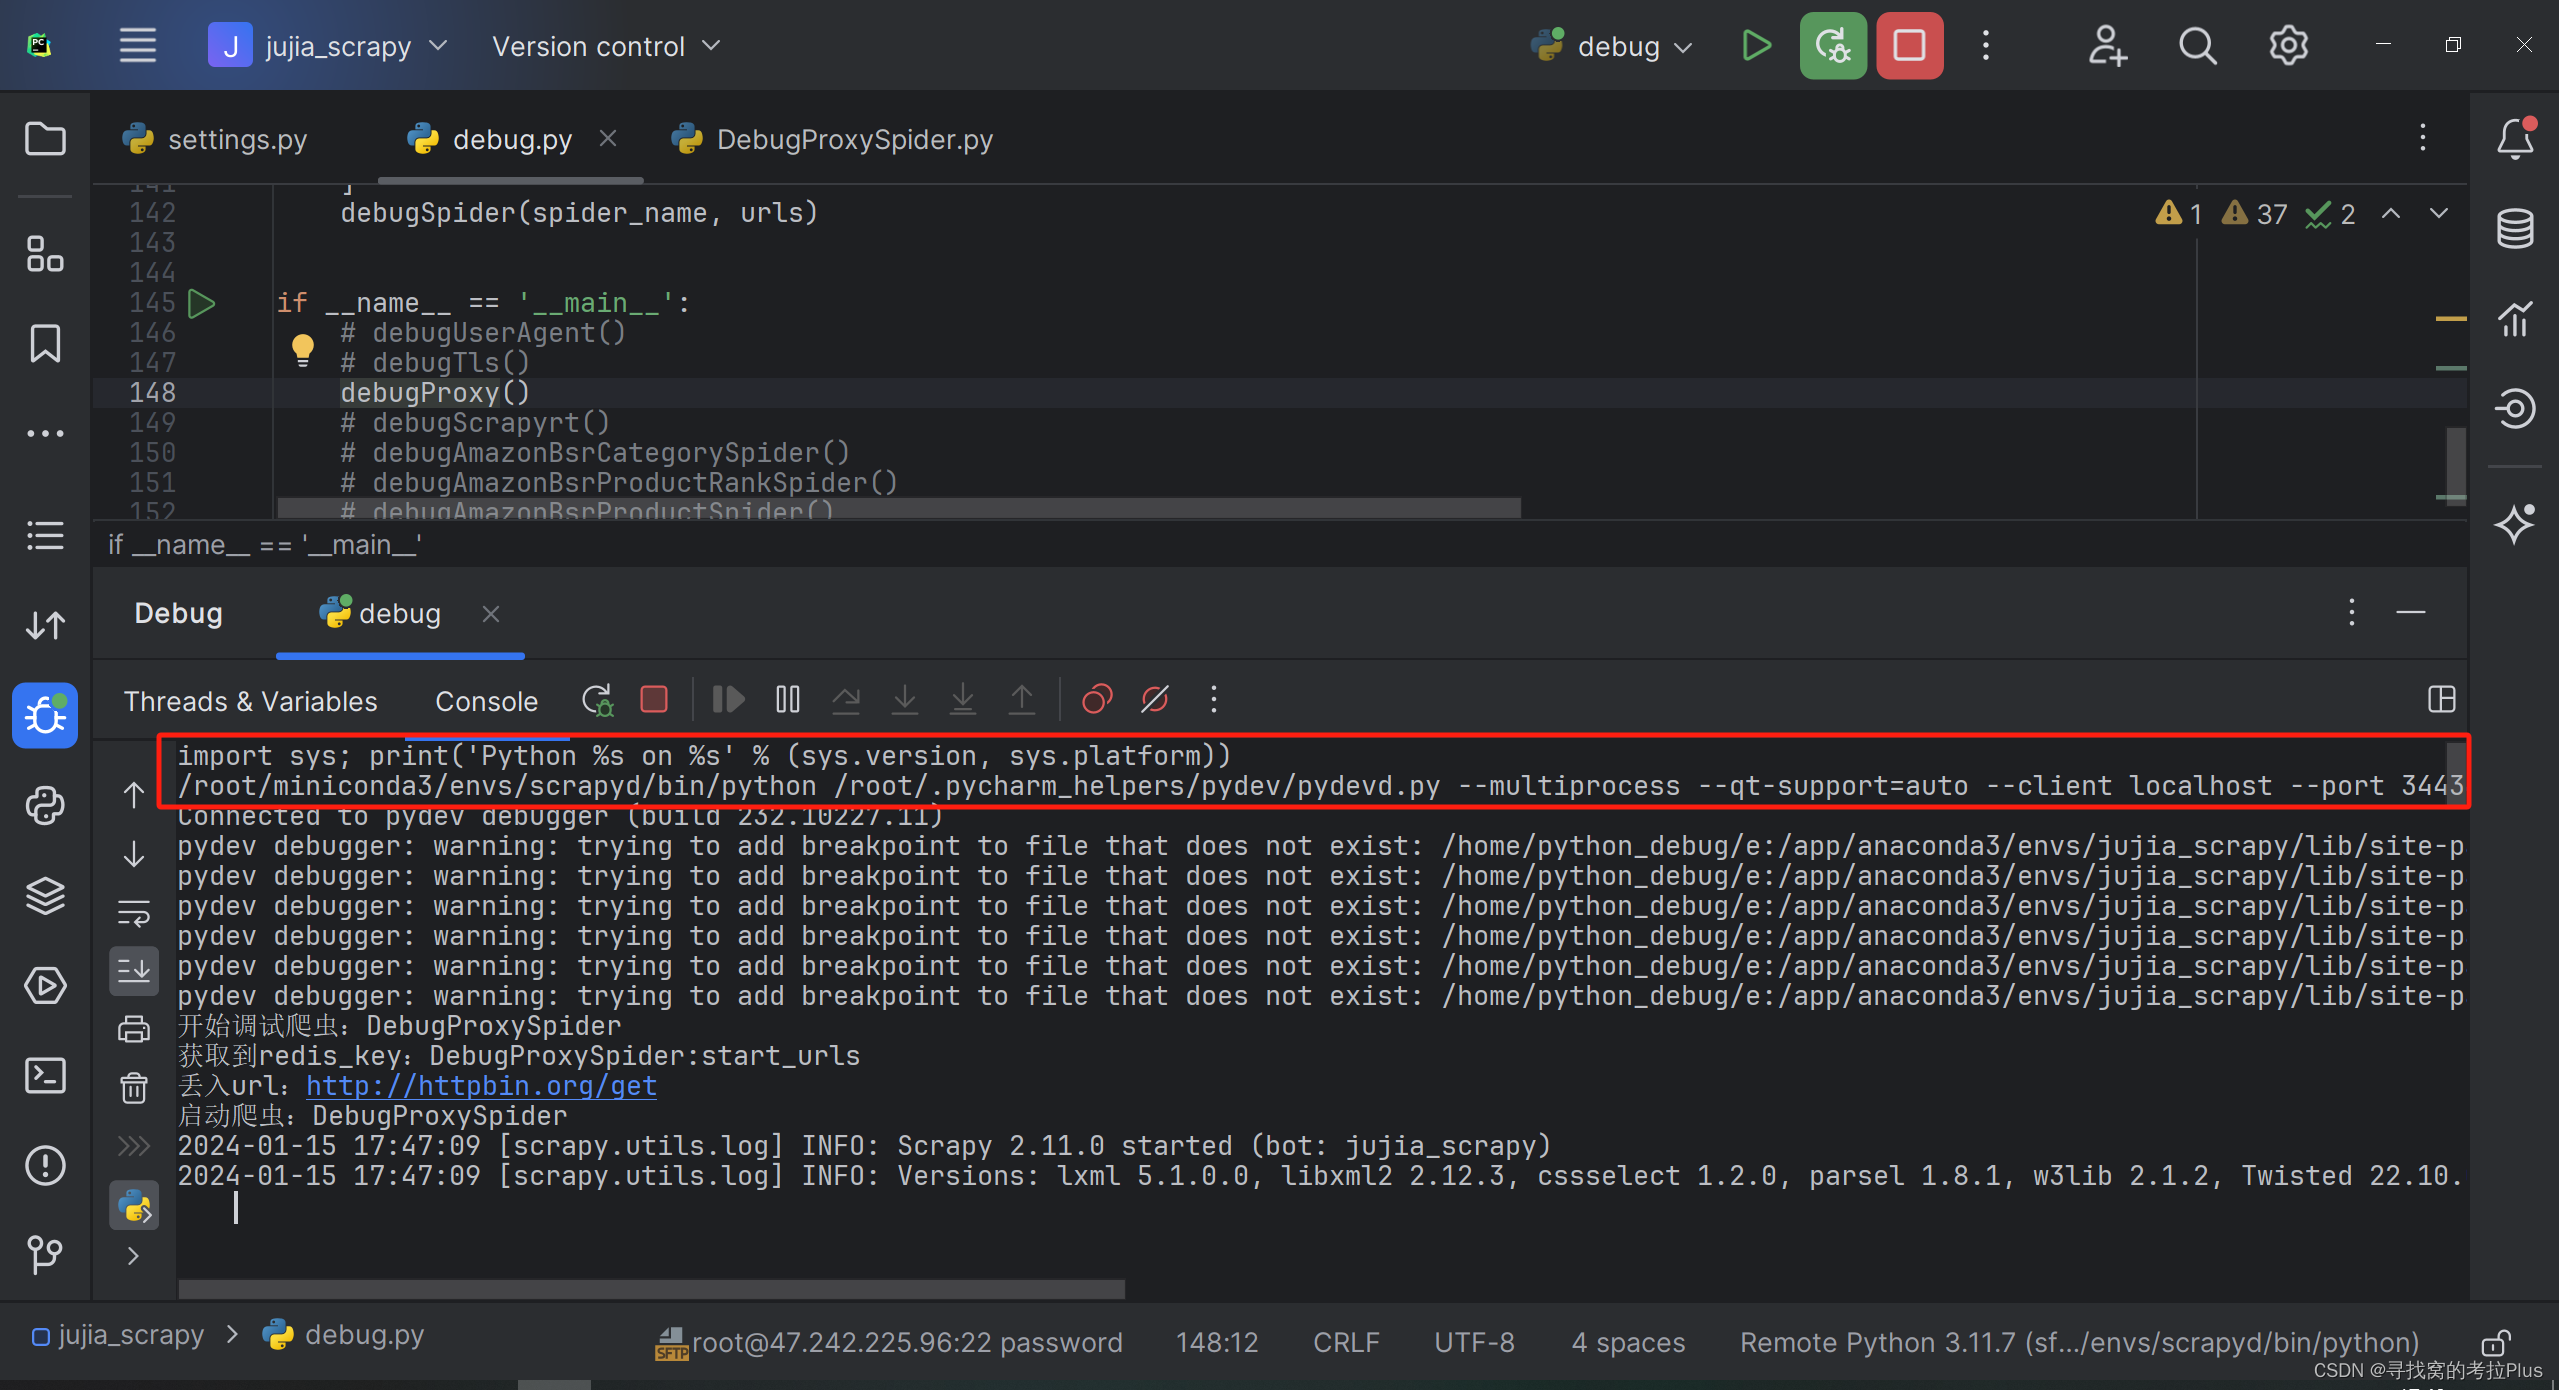Screen dimensions: 2559x1390
Task: Toggle Soft-Wrap in console gutter
Action: (133, 912)
